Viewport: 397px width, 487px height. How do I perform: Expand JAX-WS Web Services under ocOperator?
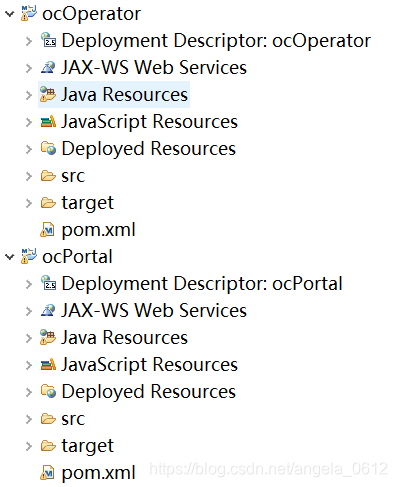point(29,68)
